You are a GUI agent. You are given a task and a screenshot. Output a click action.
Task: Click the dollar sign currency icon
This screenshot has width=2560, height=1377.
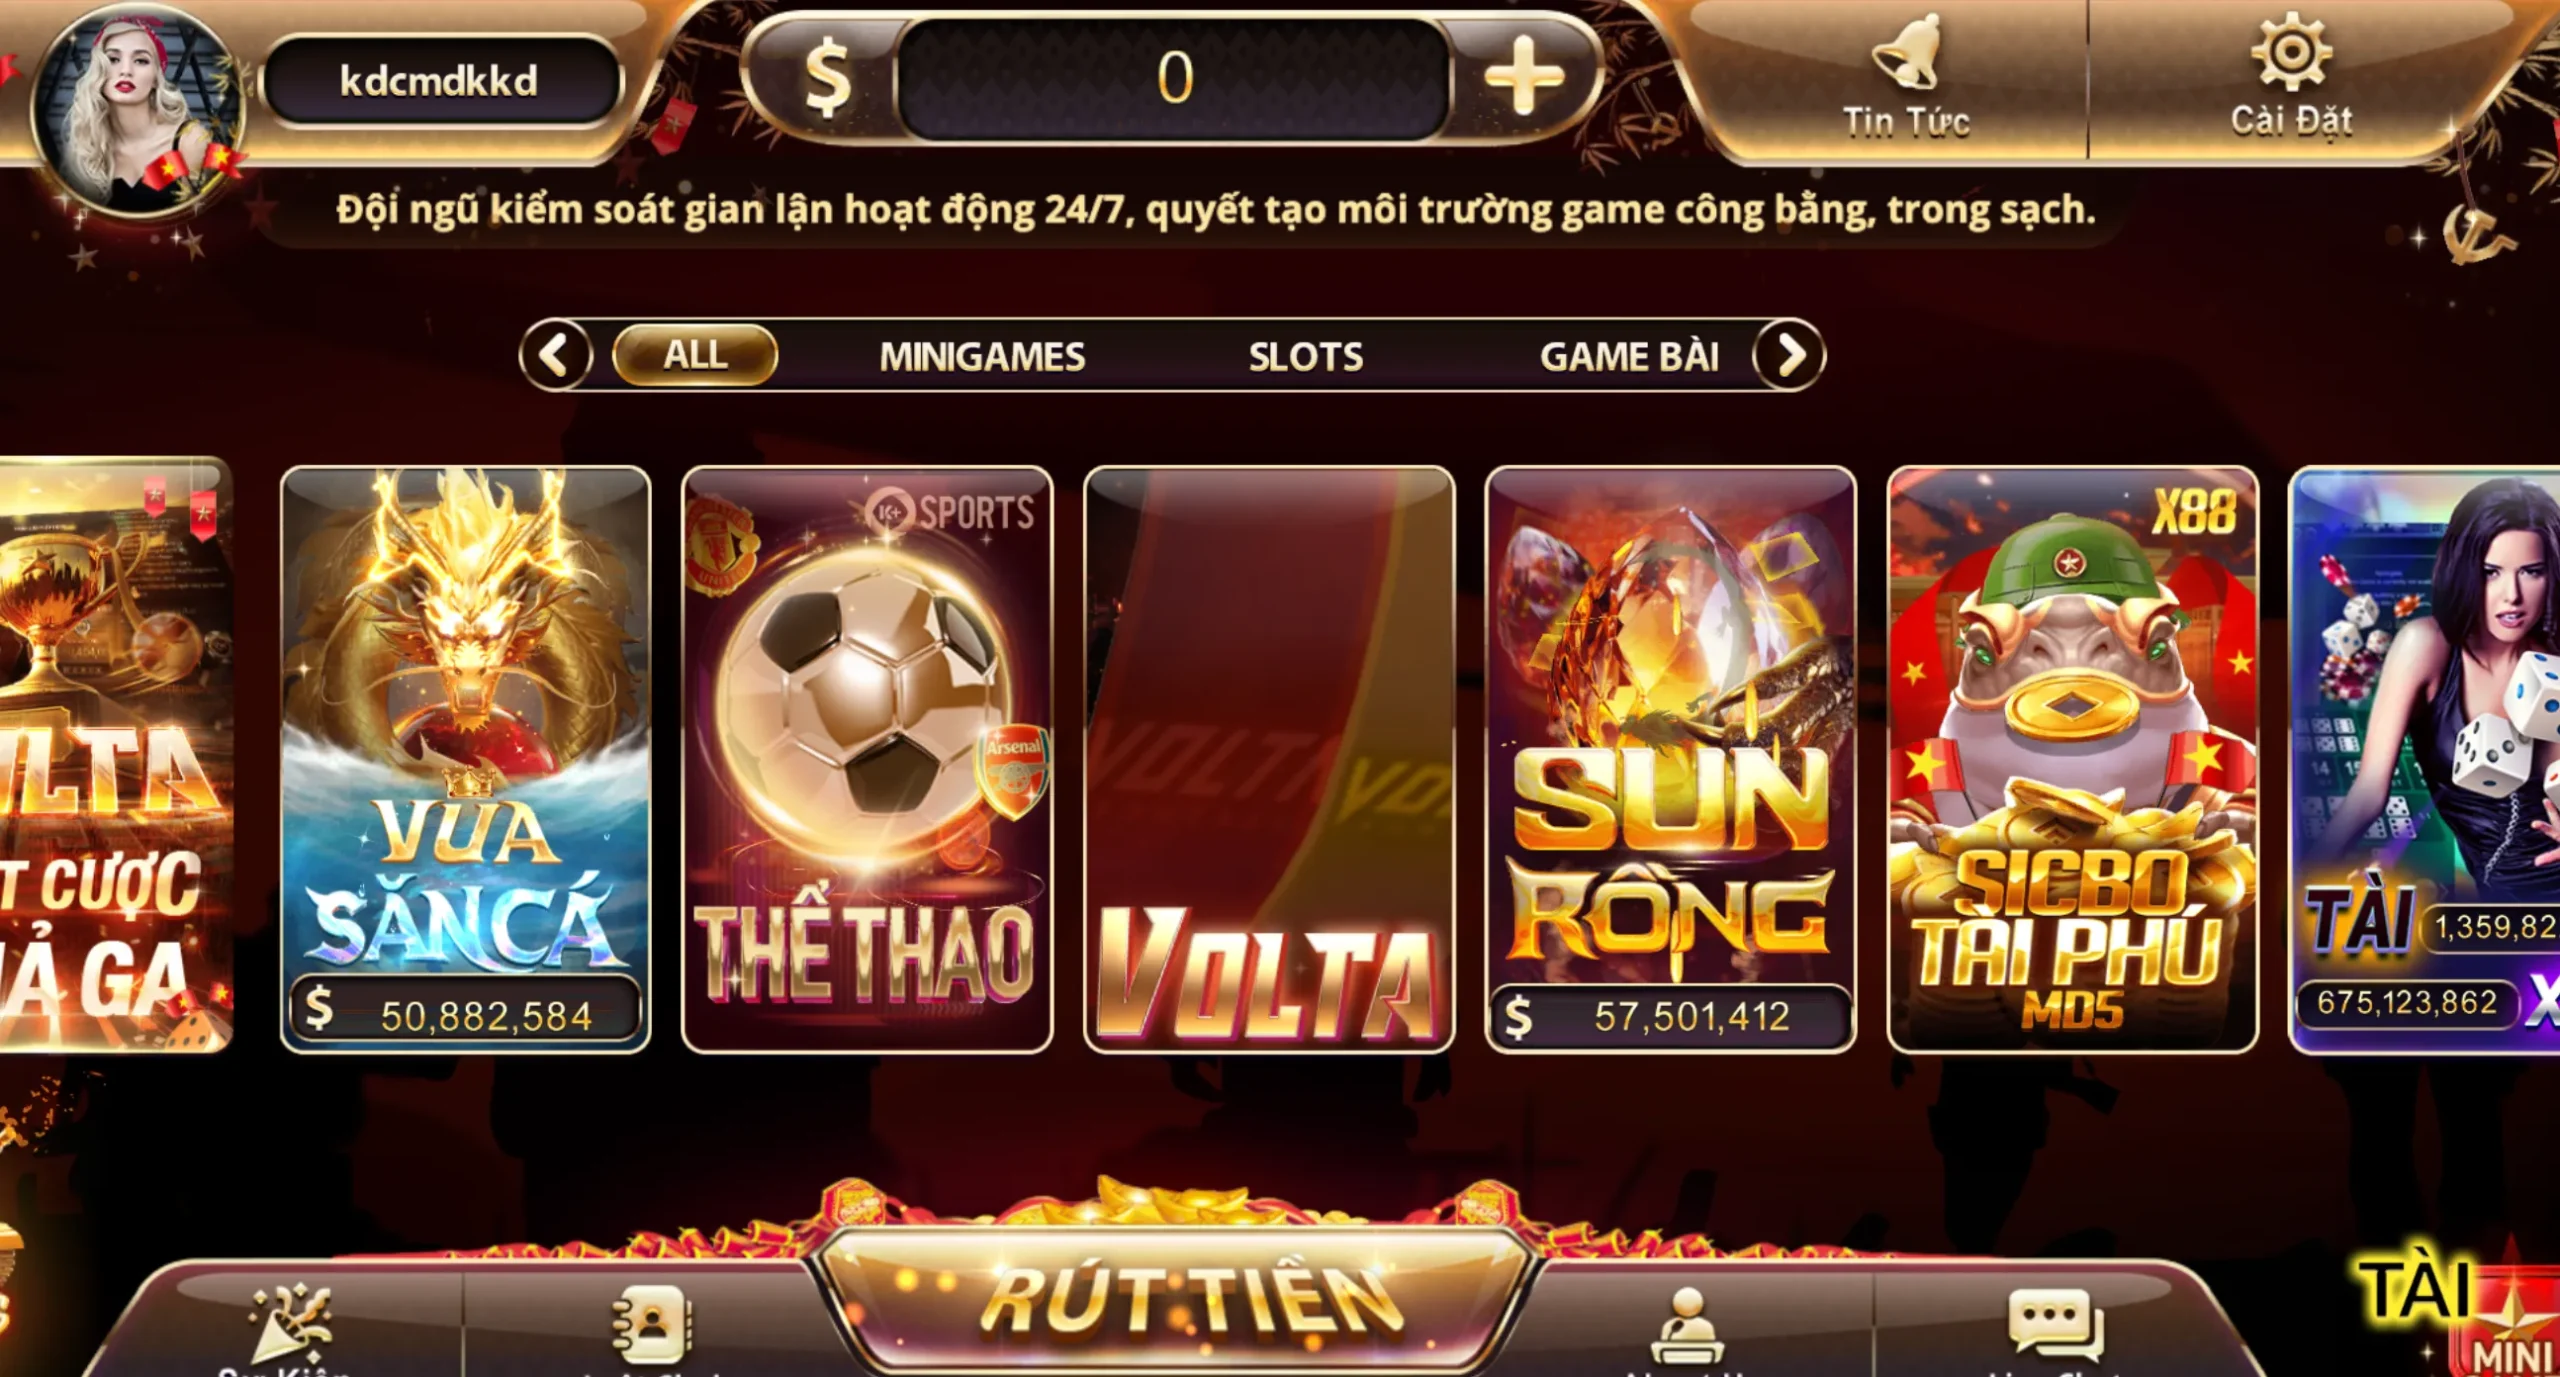827,78
